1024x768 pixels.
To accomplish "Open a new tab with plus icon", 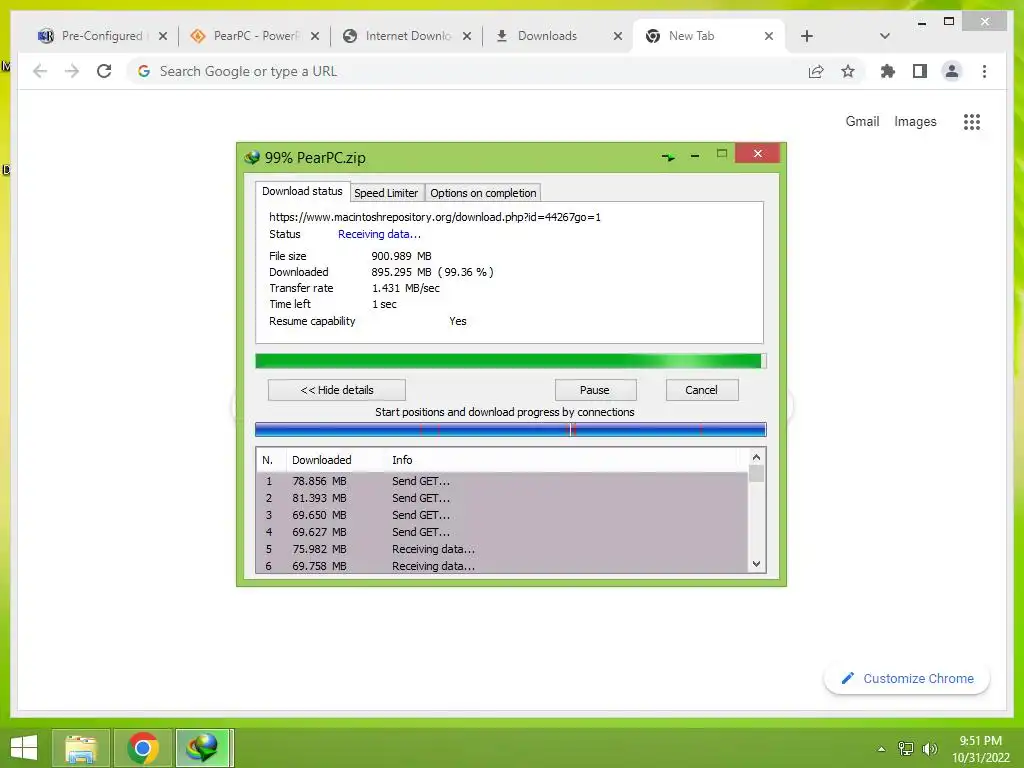I will click(x=807, y=36).
